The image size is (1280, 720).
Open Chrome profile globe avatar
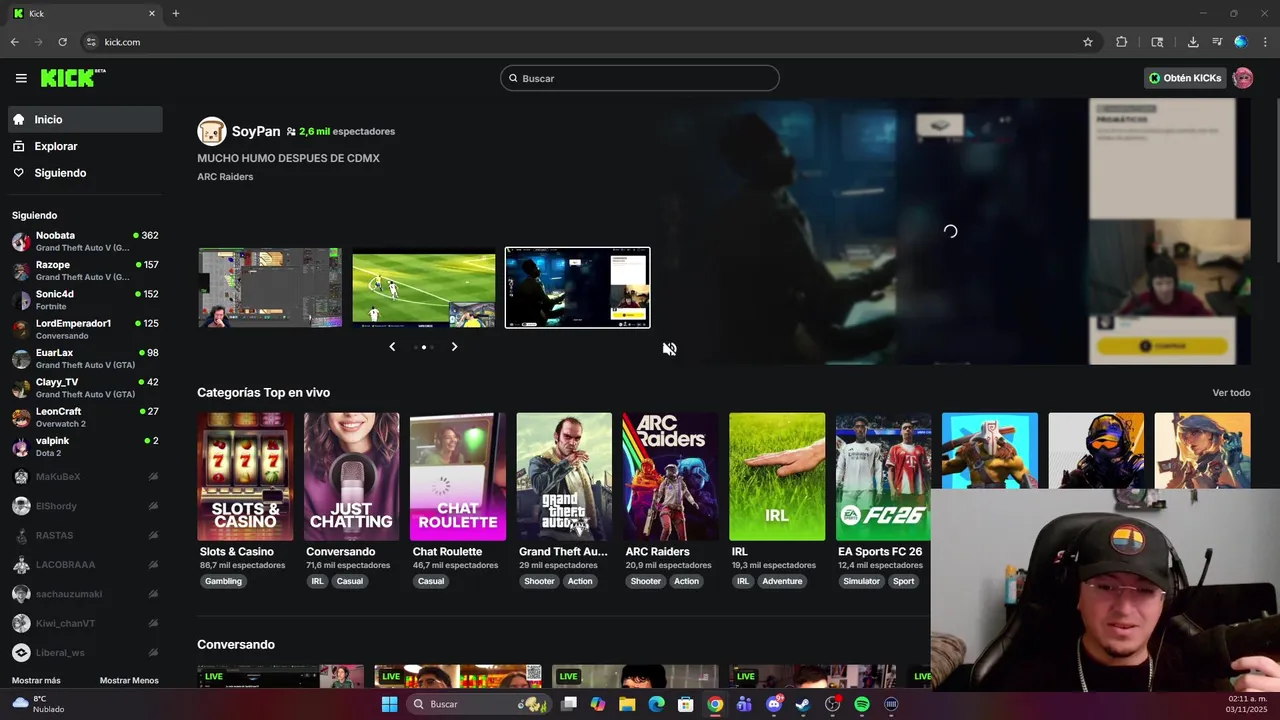(x=1241, y=42)
